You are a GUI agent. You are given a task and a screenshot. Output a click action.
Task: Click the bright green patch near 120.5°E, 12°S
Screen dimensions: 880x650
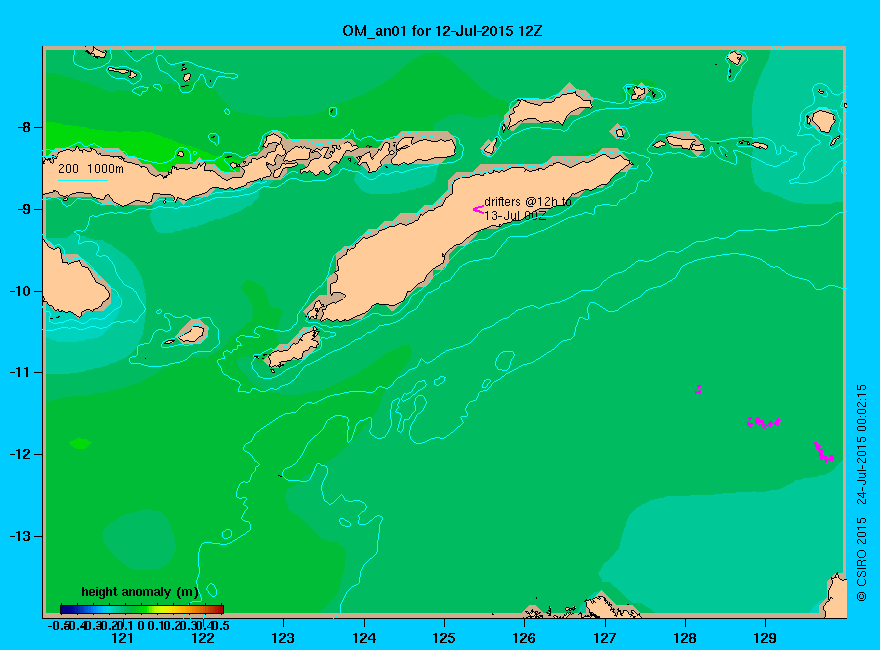click(80, 443)
